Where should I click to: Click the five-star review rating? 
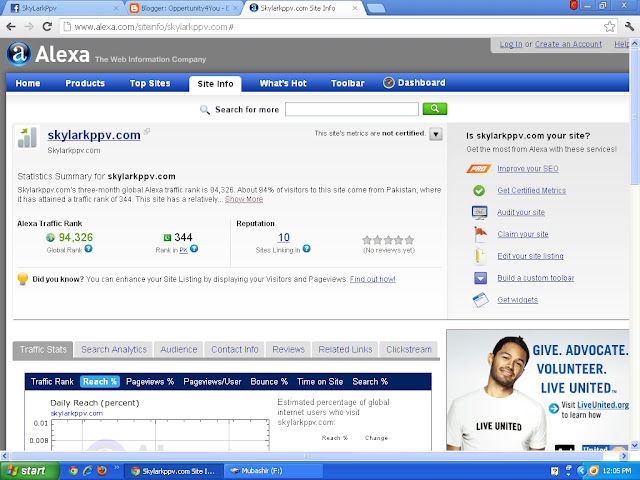tap(388, 240)
